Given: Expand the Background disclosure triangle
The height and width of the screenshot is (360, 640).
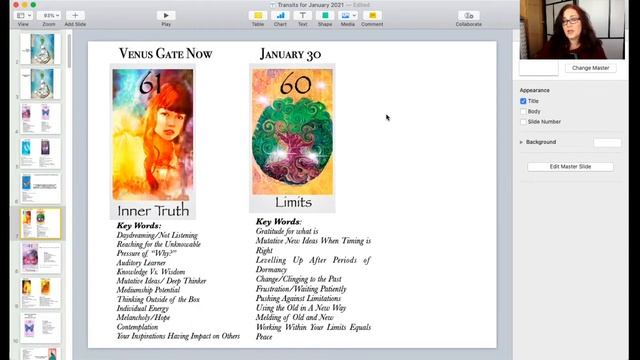Looking at the screenshot, I should pyautogui.click(x=521, y=142).
